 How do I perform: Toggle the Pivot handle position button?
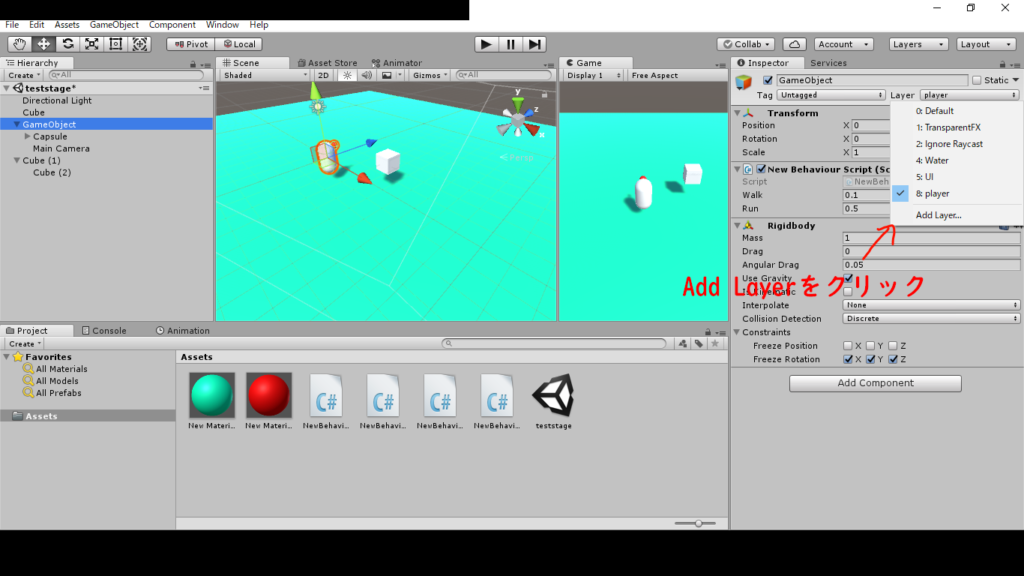190,44
